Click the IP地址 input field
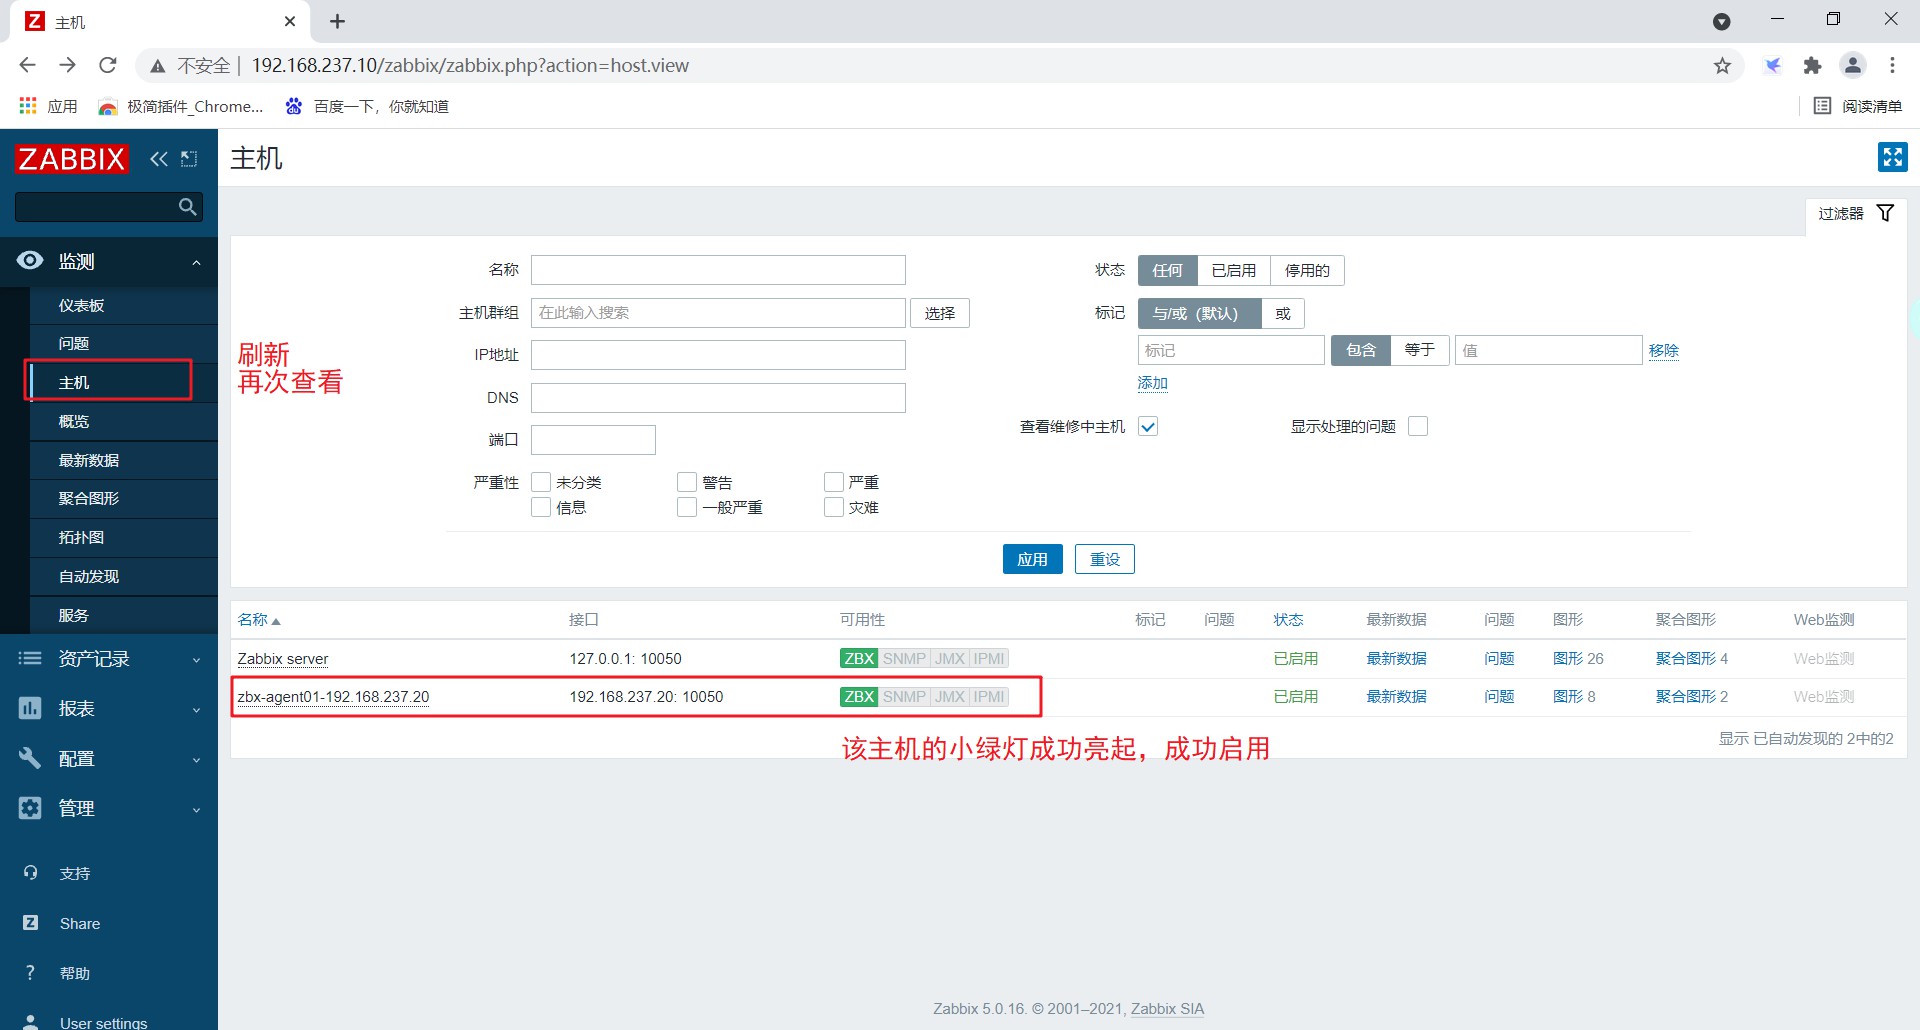Viewport: 1920px width, 1030px height. (718, 355)
